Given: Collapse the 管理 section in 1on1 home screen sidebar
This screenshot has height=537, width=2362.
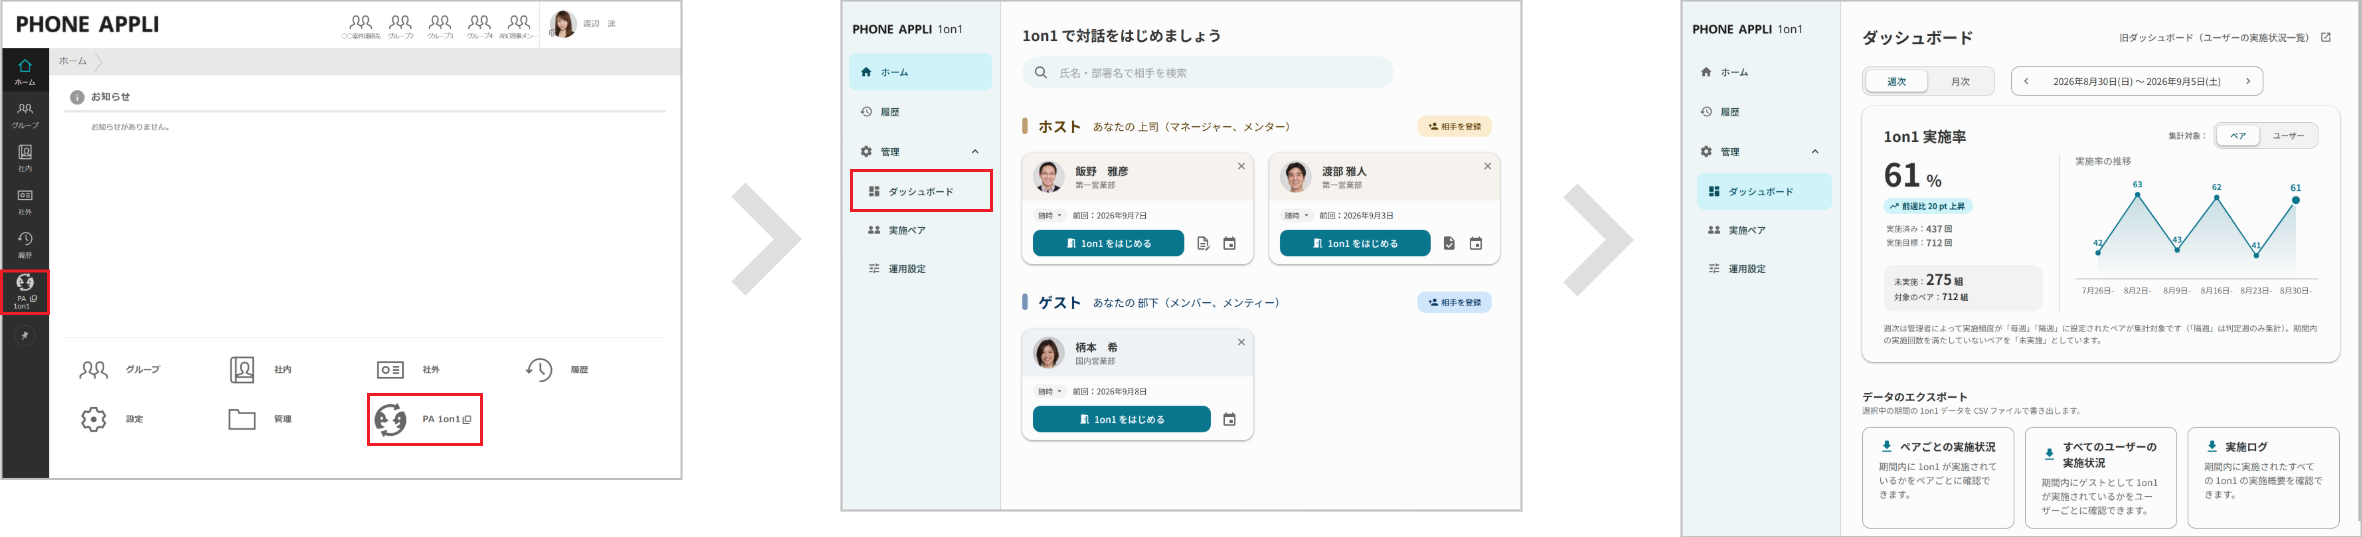Looking at the screenshot, I should pos(975,152).
